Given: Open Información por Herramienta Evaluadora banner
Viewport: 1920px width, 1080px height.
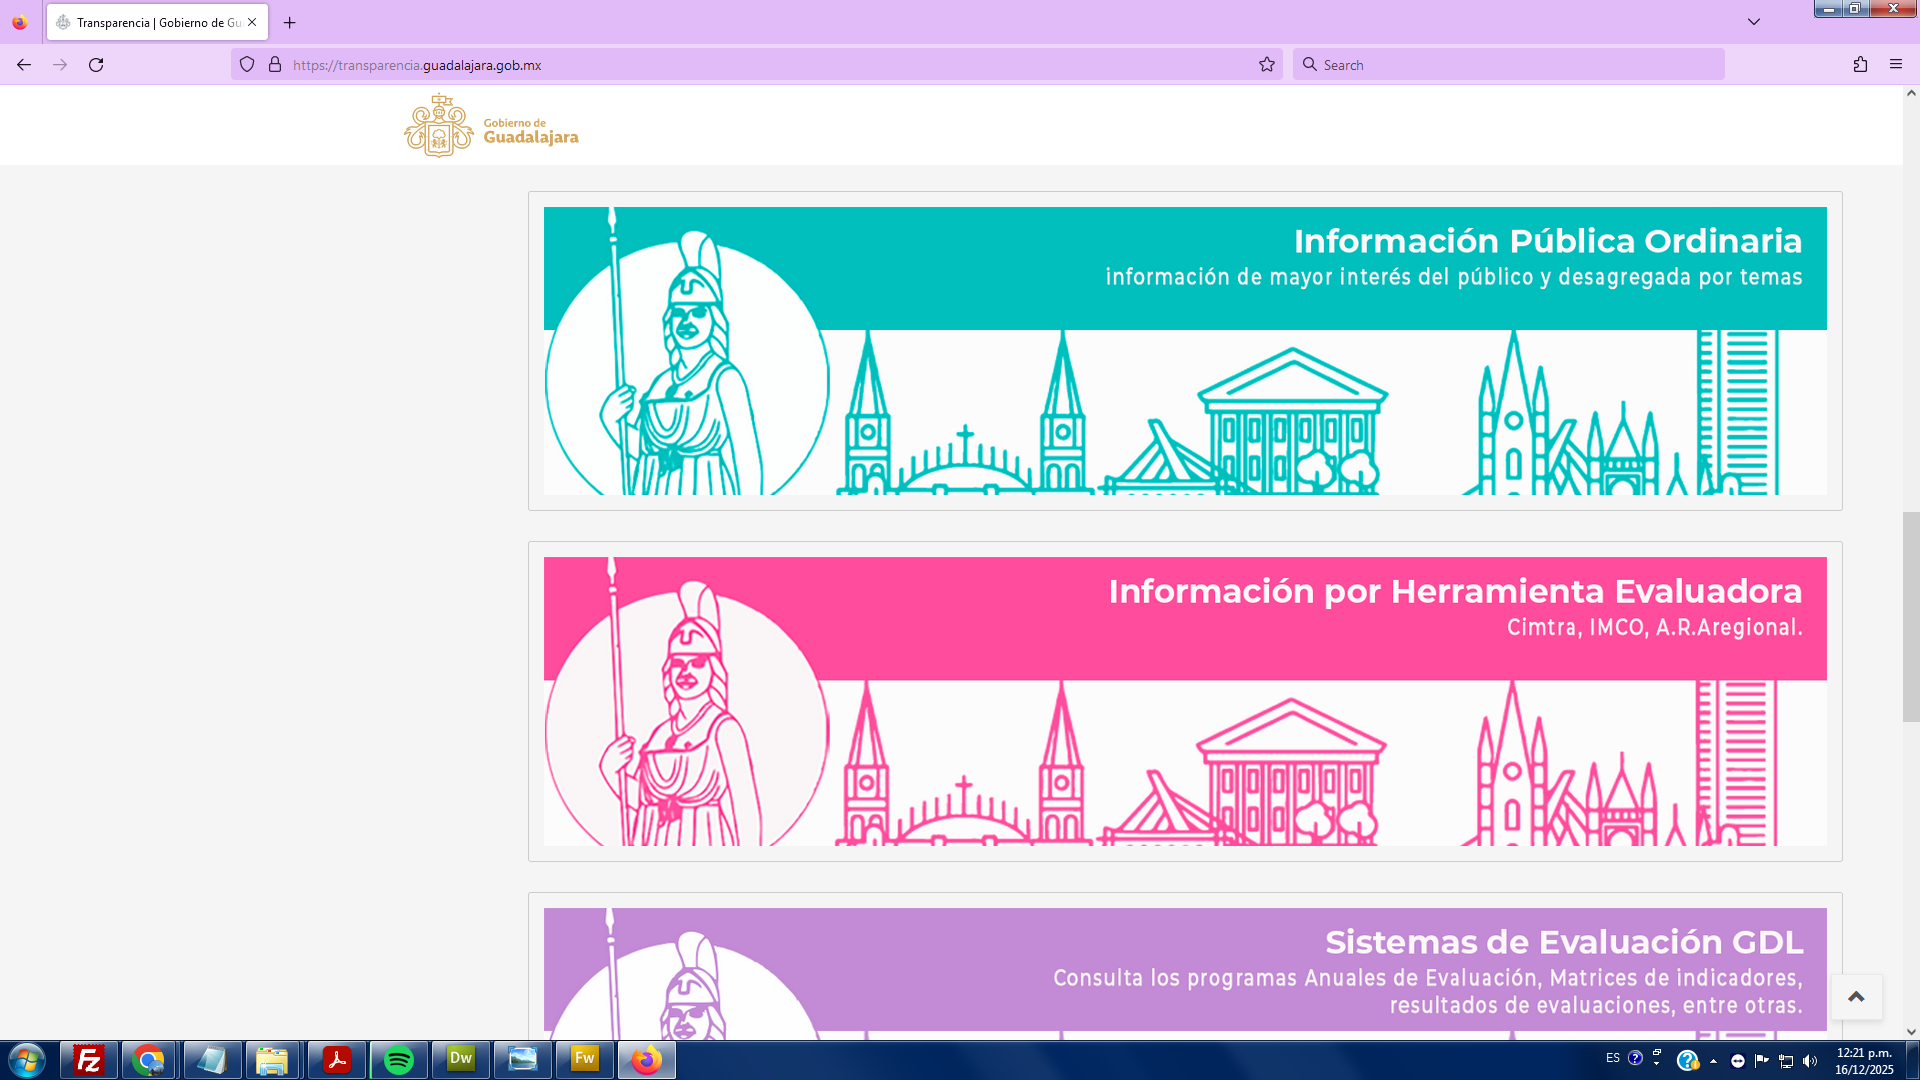Looking at the screenshot, I should [1184, 700].
